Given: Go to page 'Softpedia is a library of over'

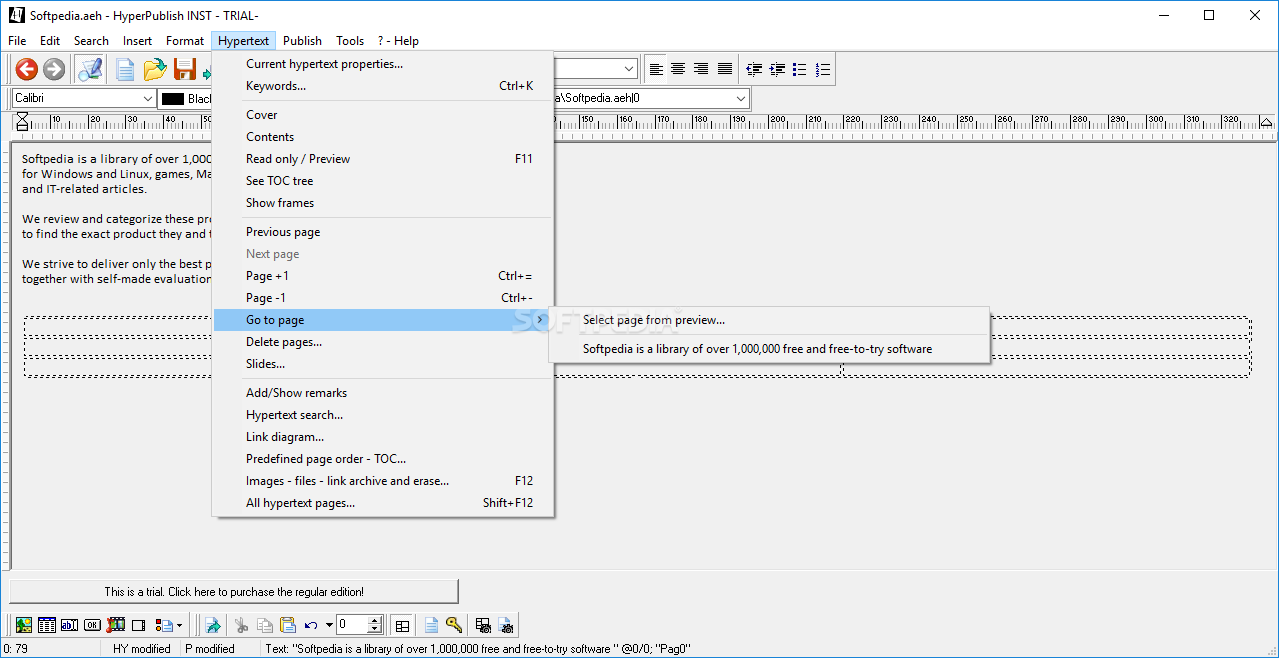Looking at the screenshot, I should (769, 349).
